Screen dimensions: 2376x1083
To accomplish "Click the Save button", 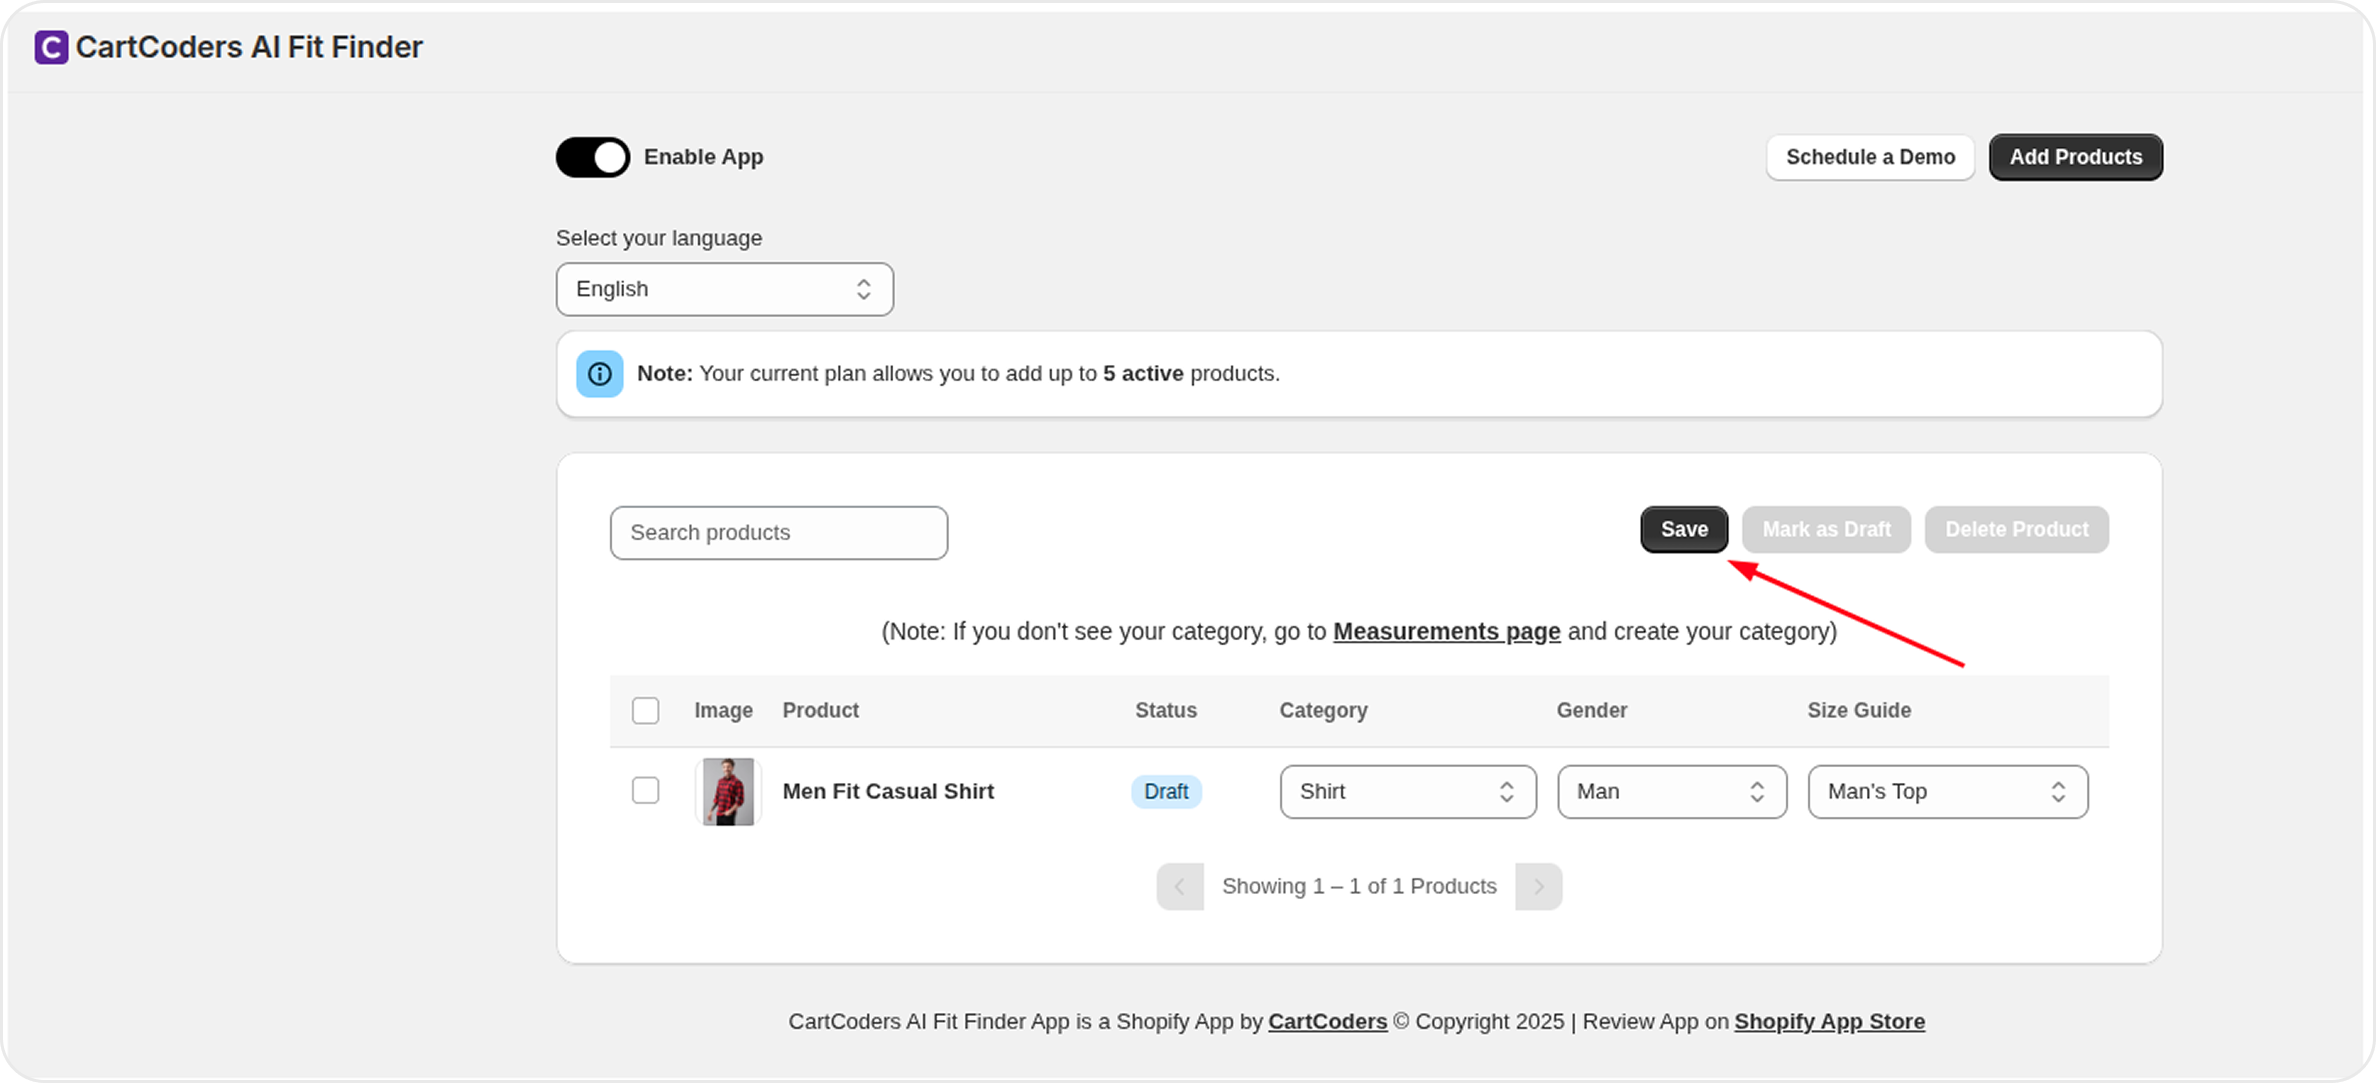I will click(1683, 529).
